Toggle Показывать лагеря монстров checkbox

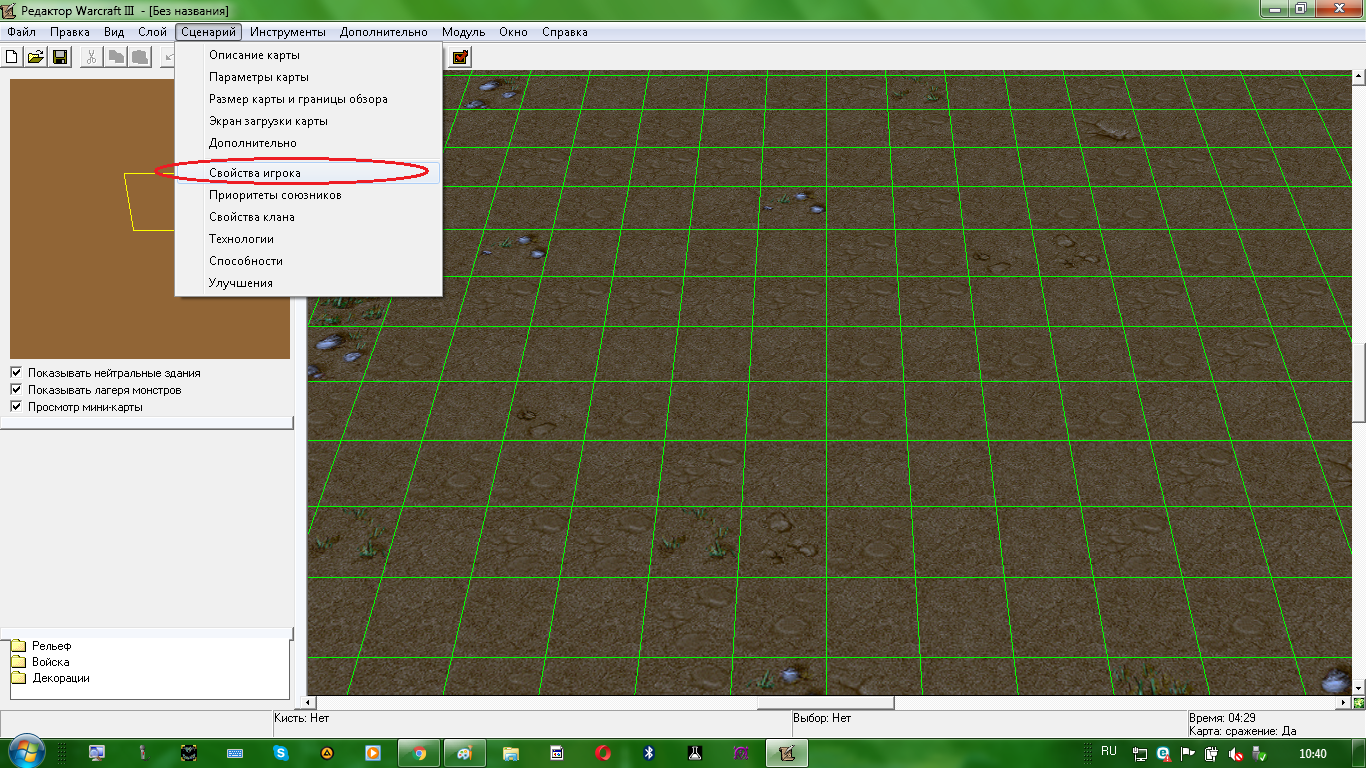pyautogui.click(x=16, y=390)
